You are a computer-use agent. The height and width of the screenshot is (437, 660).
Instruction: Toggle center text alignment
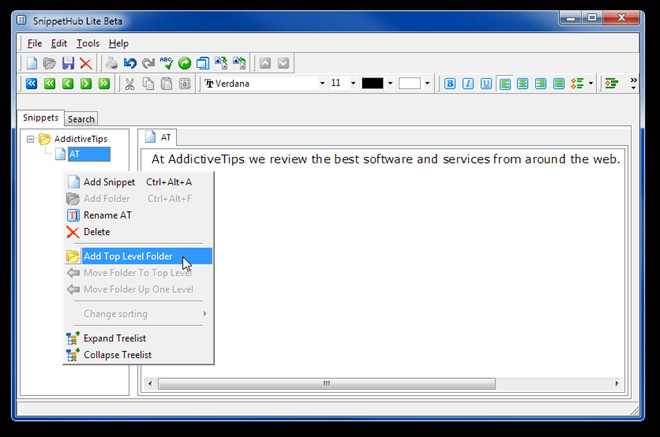point(522,83)
